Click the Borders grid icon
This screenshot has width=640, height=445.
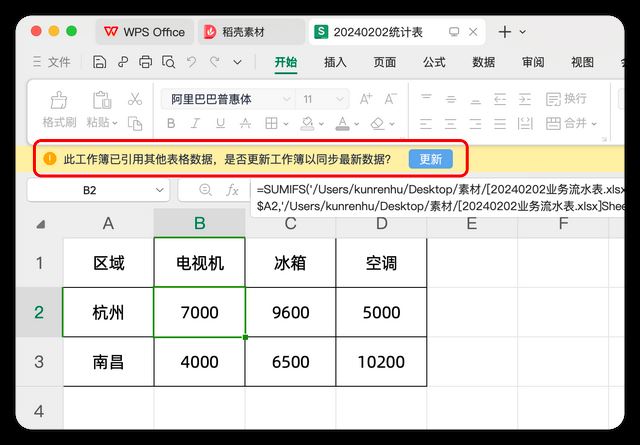pos(271,123)
